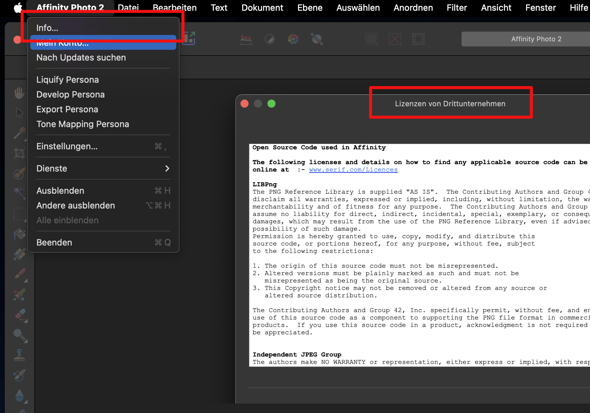Switch to Export Persona
This screenshot has width=590, height=413.
103,109
